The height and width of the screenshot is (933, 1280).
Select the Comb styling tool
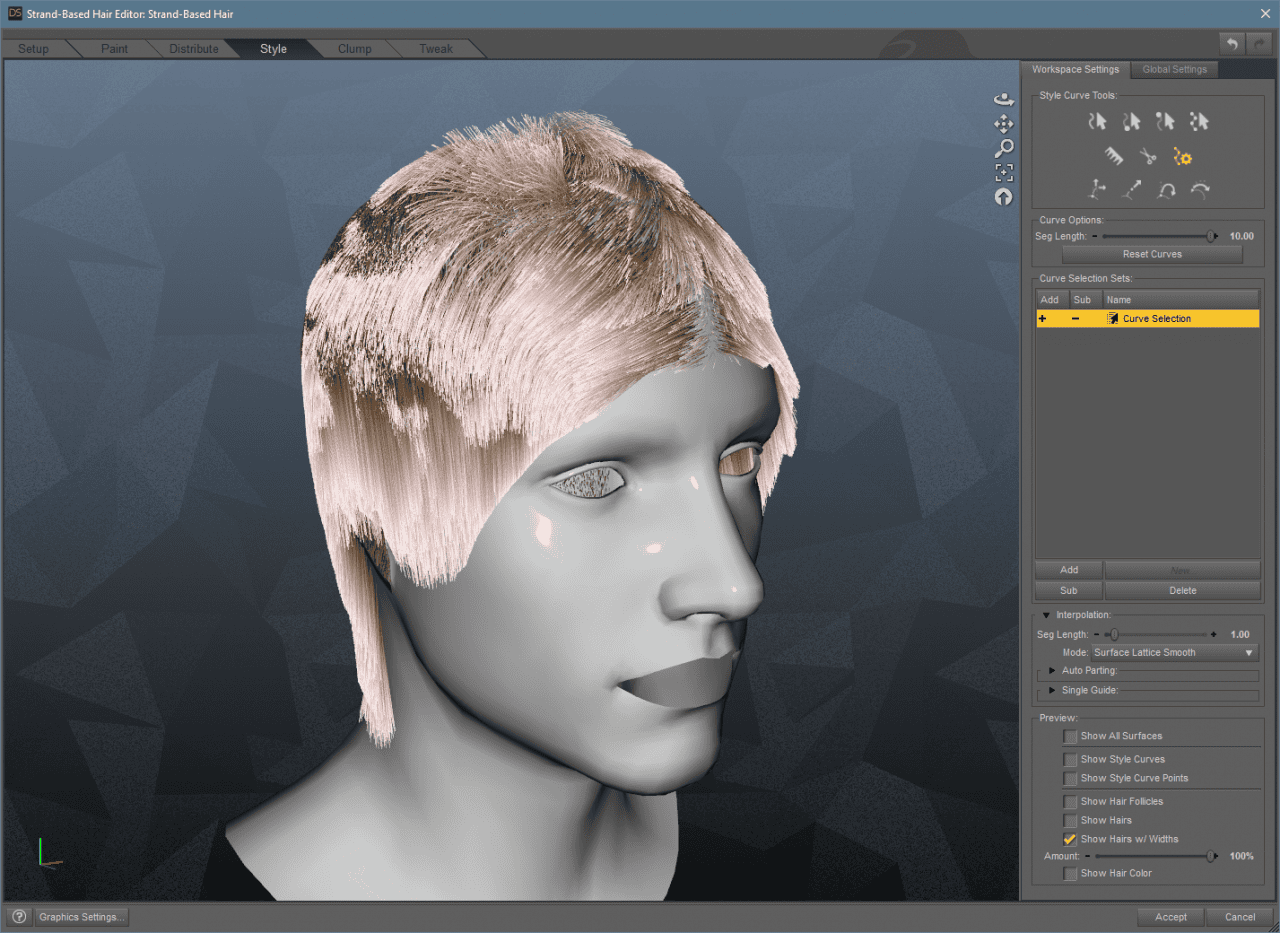point(1114,156)
